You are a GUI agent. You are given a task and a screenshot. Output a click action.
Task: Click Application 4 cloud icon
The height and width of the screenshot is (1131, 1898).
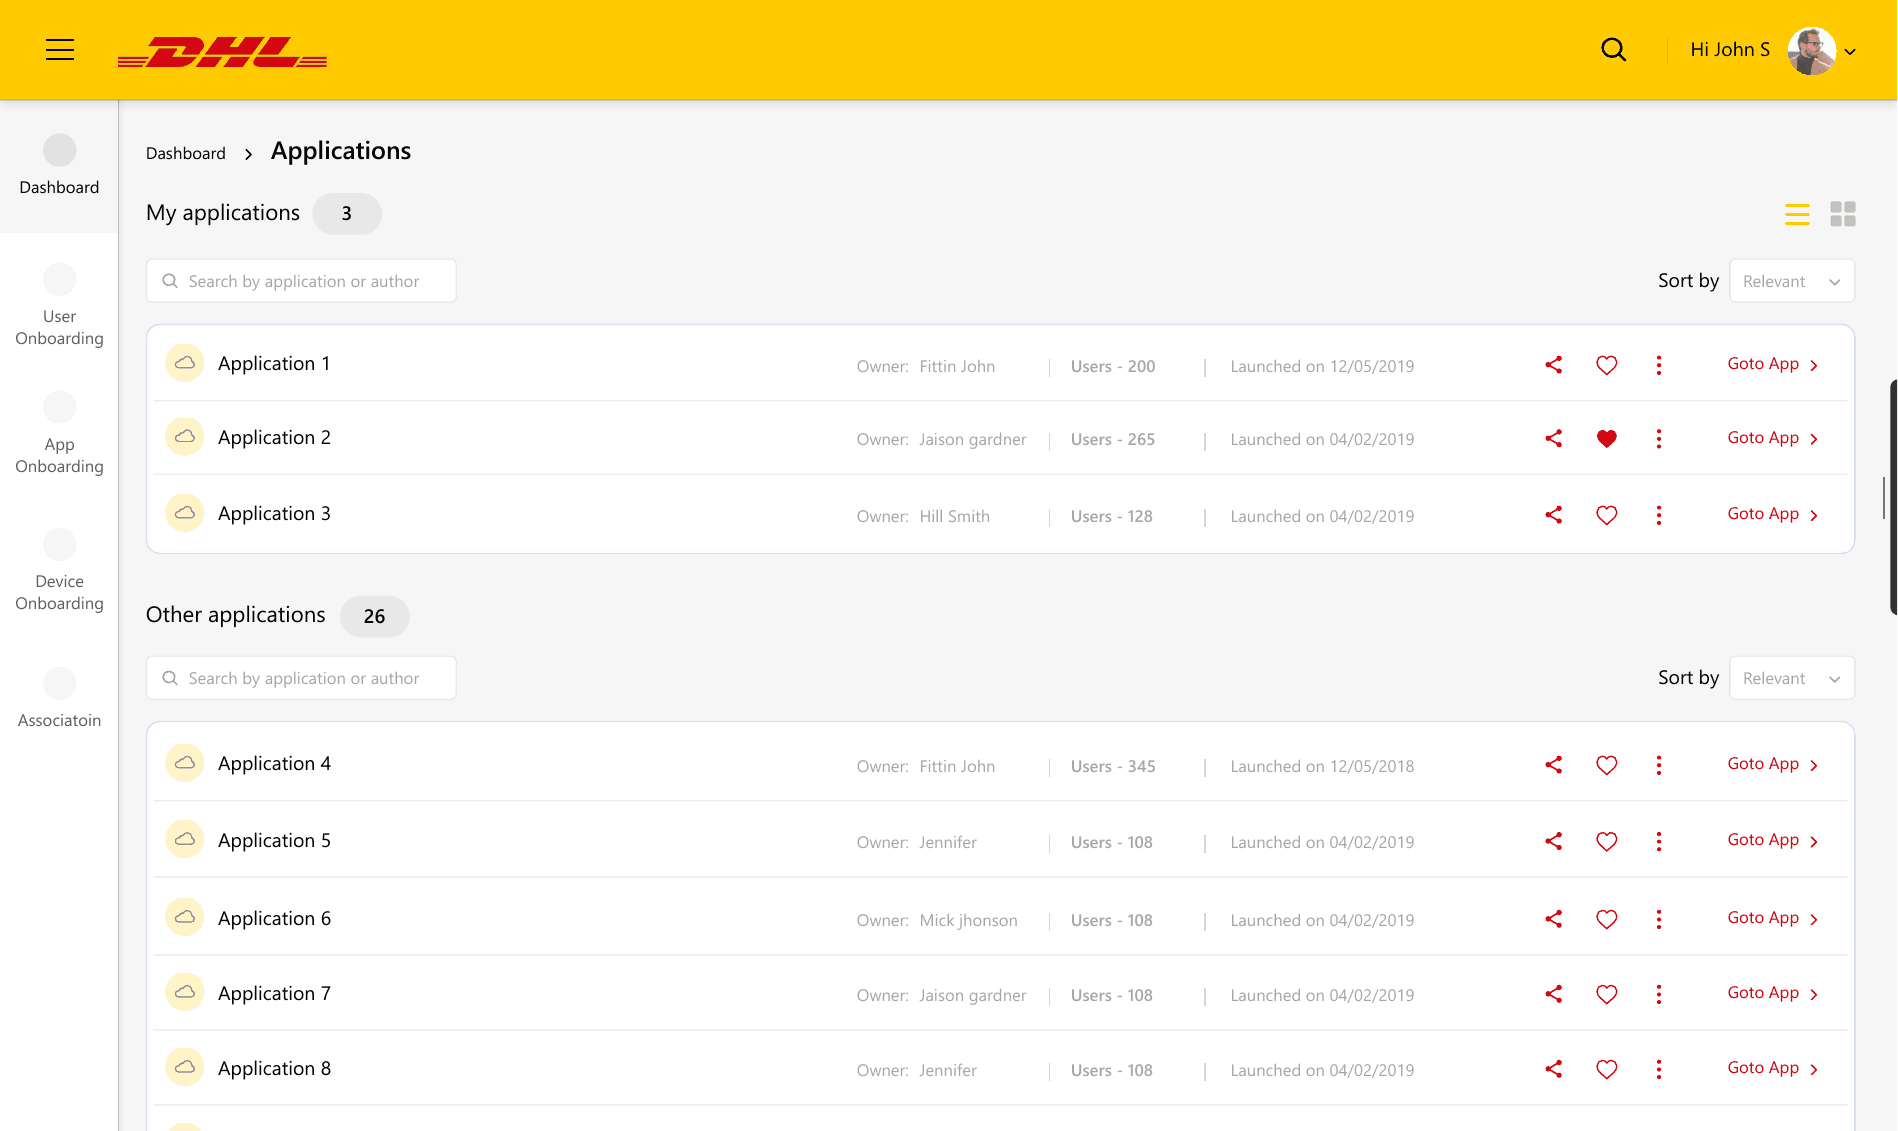pos(184,763)
